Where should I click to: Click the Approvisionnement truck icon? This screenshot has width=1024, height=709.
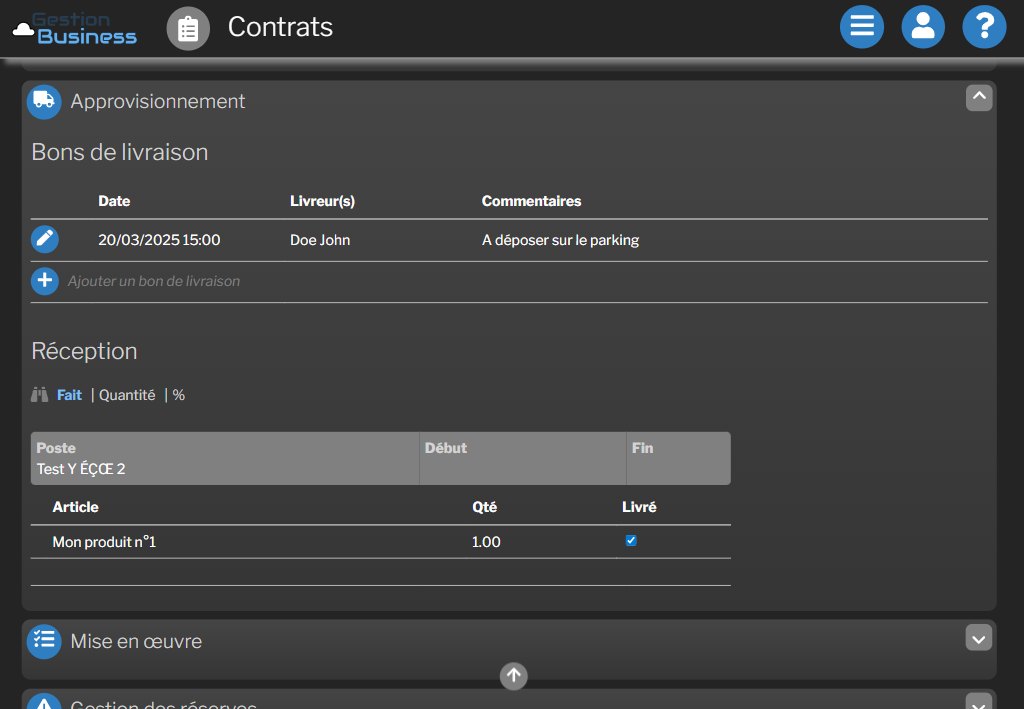(x=44, y=101)
